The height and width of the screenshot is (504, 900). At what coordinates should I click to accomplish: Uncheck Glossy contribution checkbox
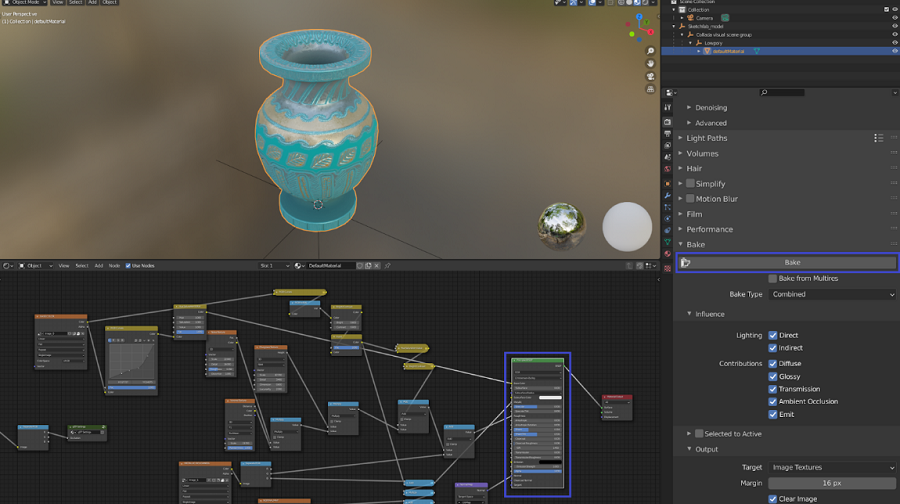click(x=773, y=377)
